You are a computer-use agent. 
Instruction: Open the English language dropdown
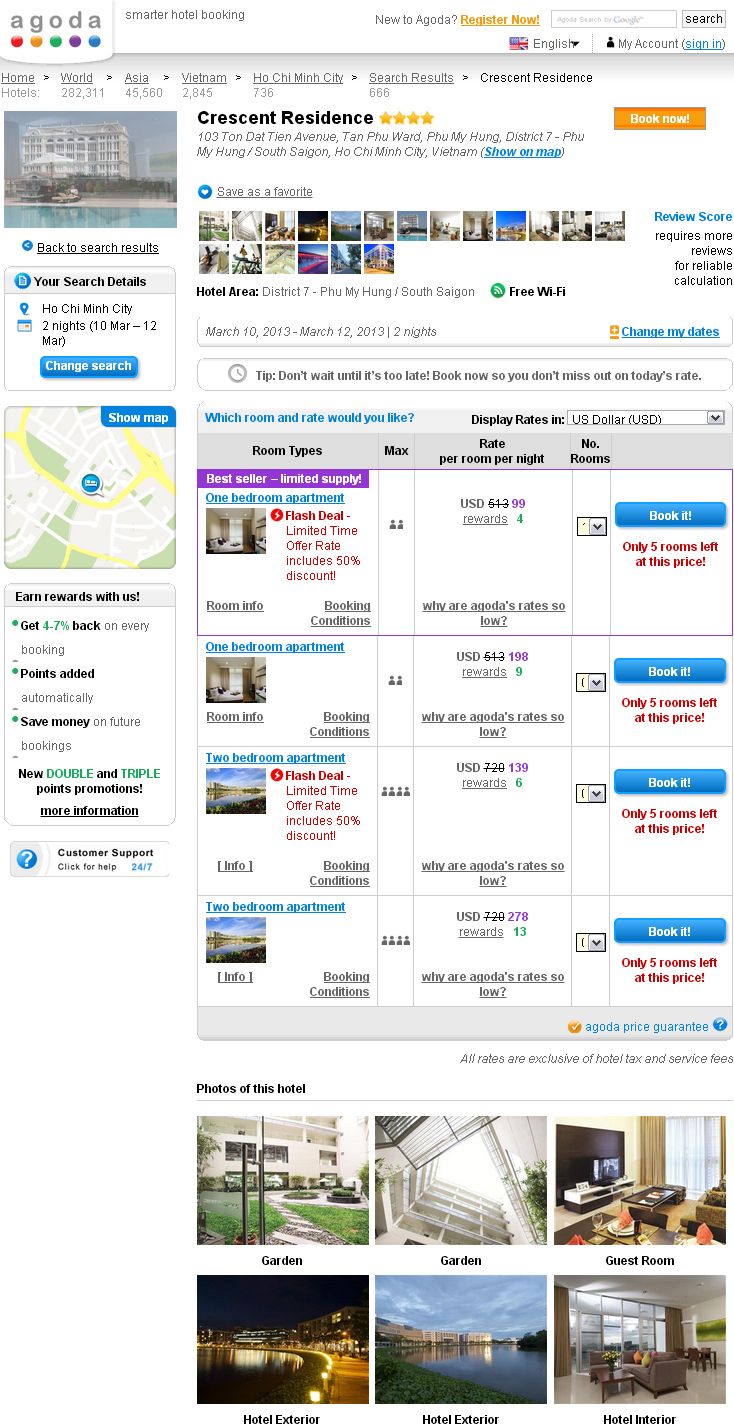point(556,44)
